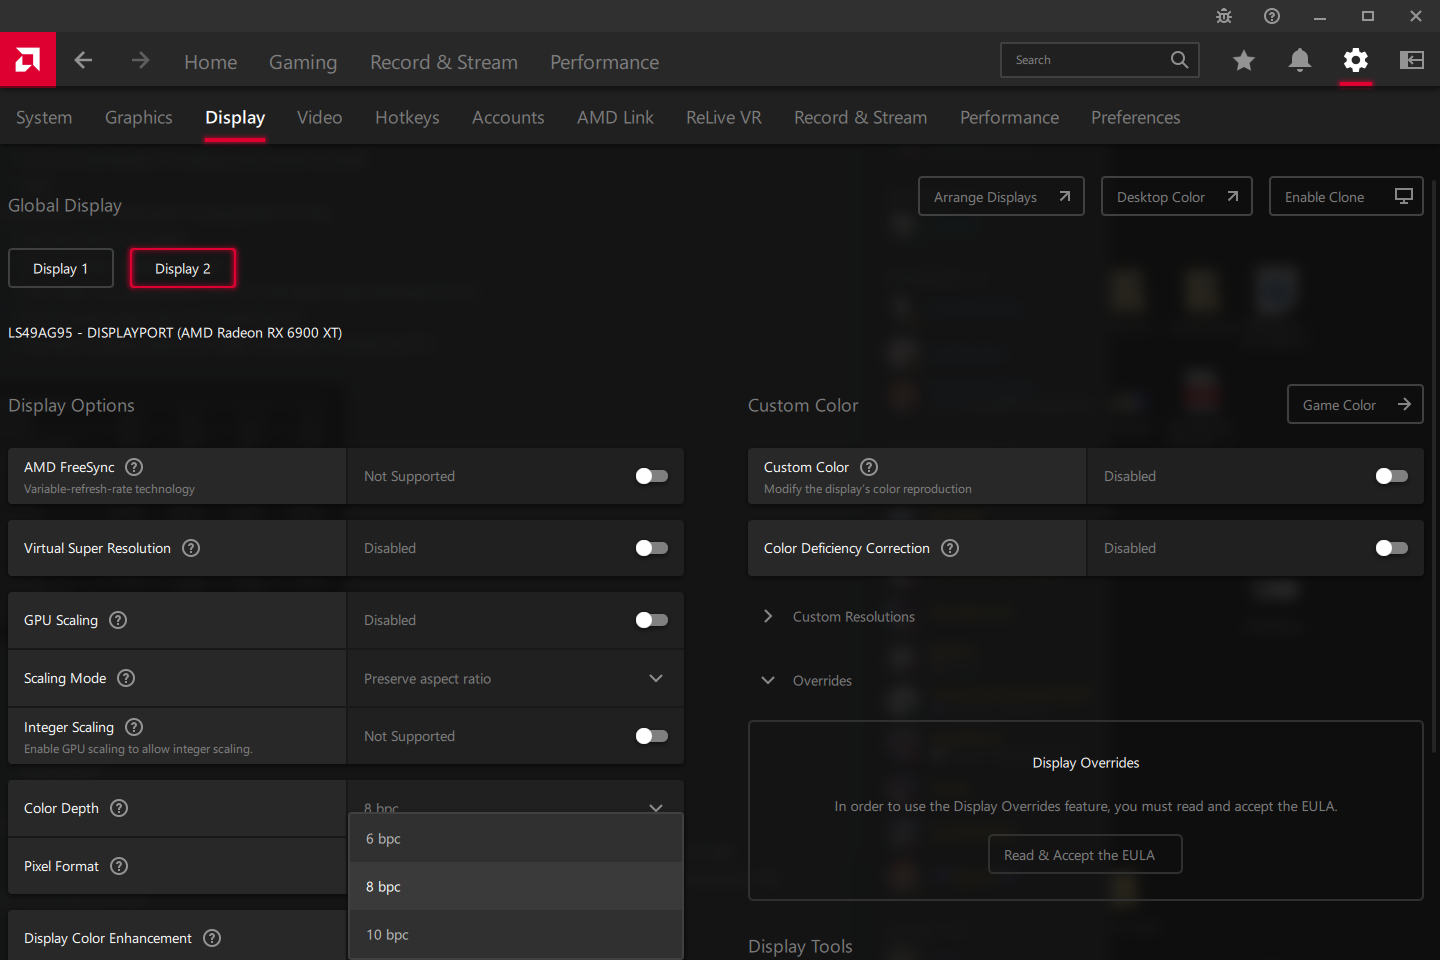Click the search magnifier icon
The image size is (1440, 960).
[1180, 60]
